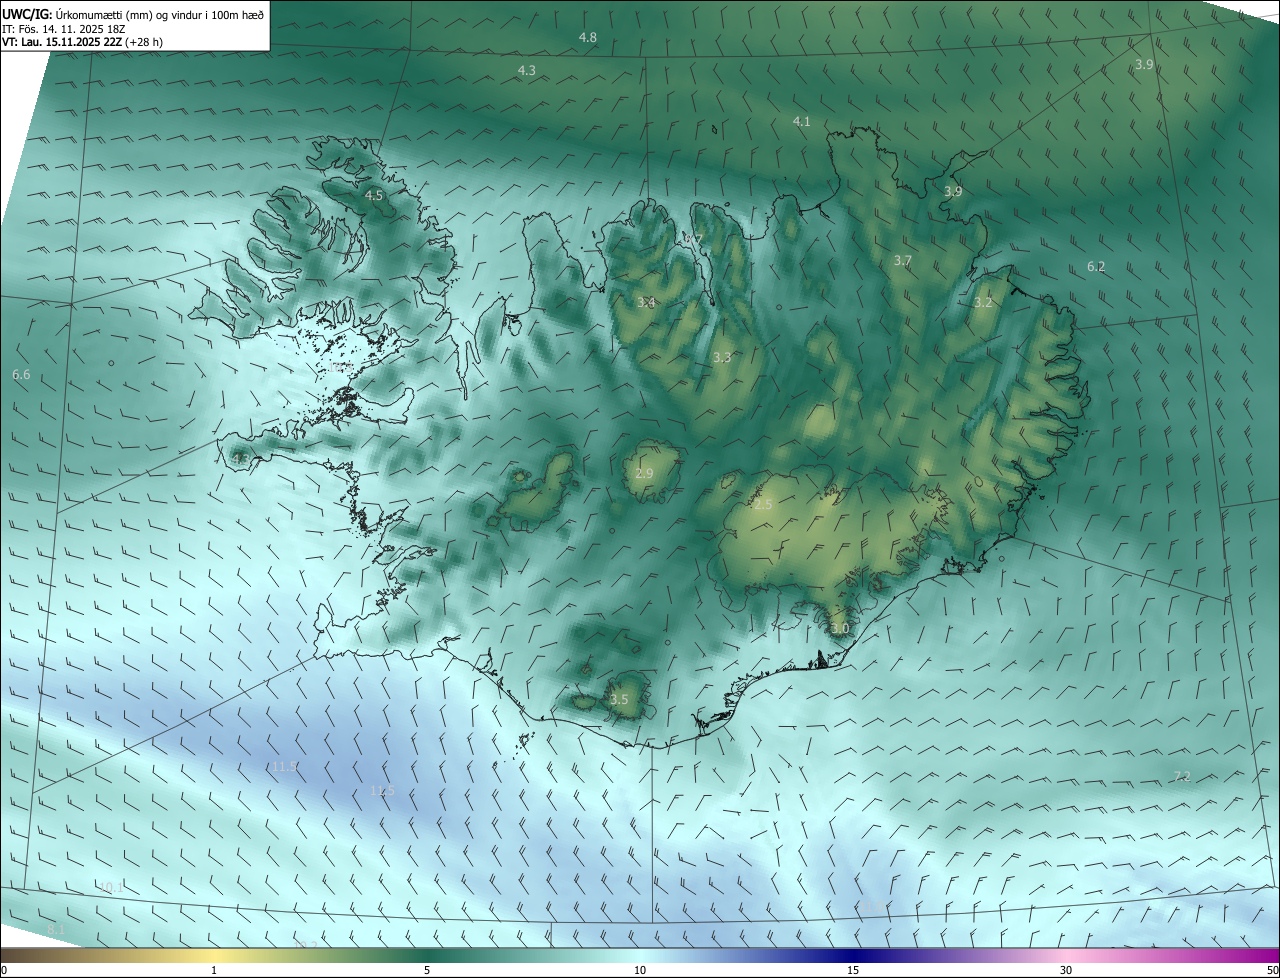This screenshot has height=978, width=1280.
Task: Click the 50 tick on the color scale
Action: click(x=1272, y=970)
